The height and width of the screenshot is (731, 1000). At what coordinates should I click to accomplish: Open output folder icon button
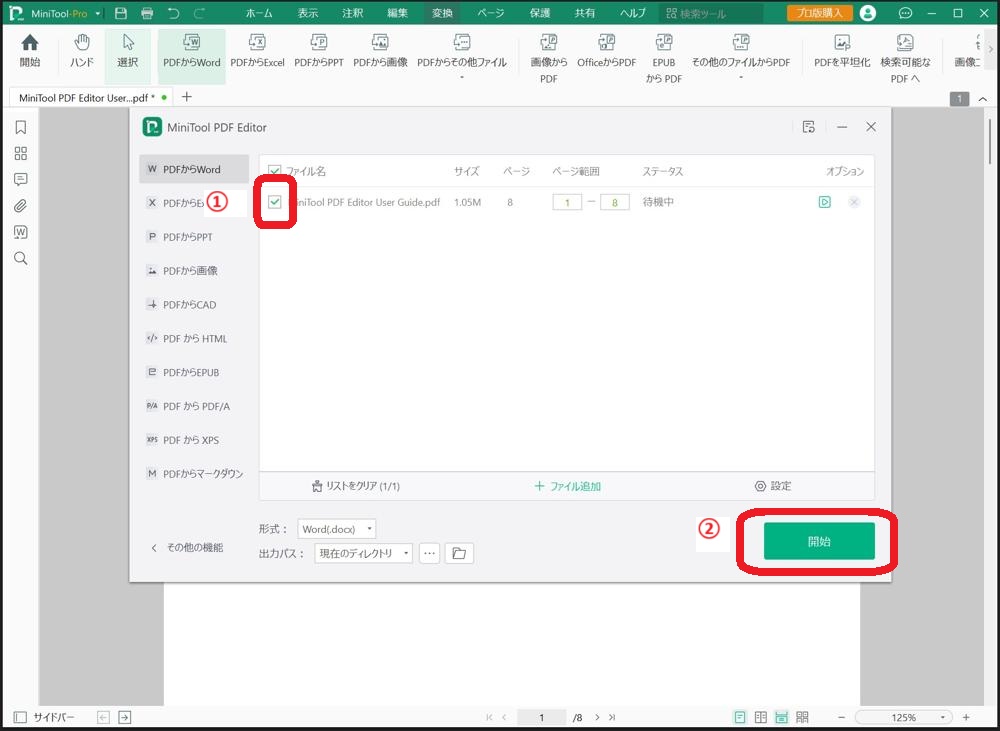pyautogui.click(x=459, y=553)
